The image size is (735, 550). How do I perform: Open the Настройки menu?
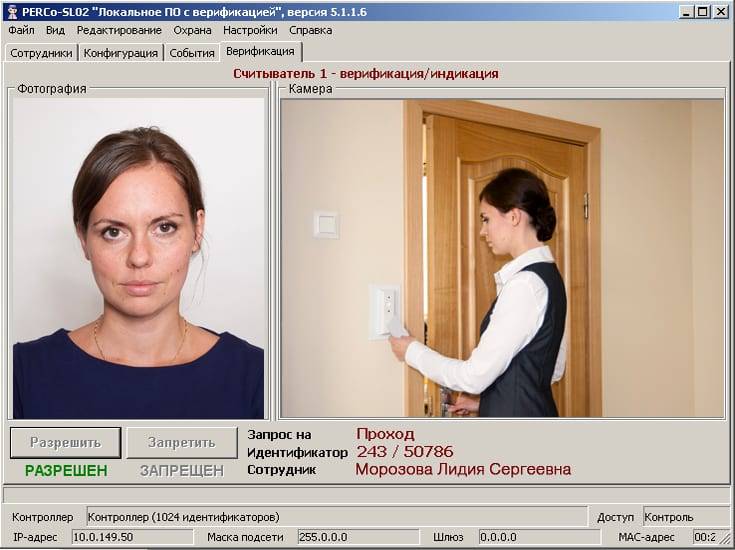click(250, 30)
